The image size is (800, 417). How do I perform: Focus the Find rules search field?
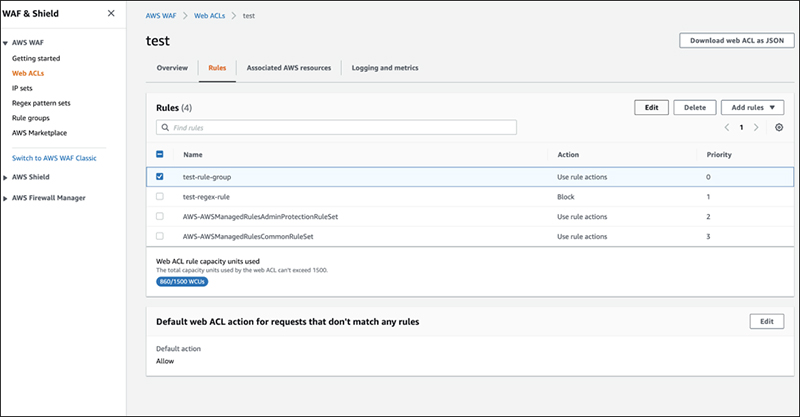point(340,128)
